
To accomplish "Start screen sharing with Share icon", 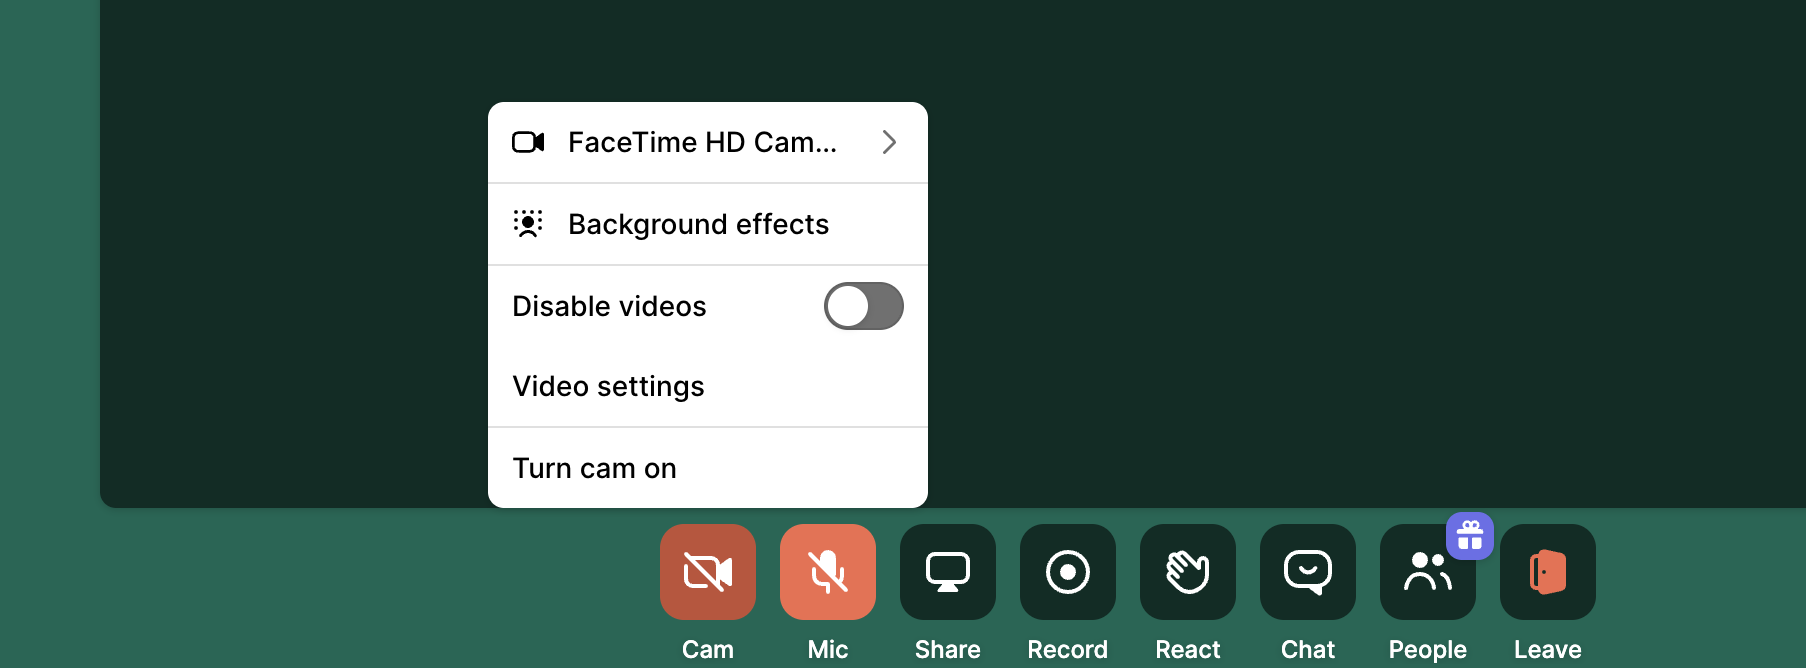I will click(x=947, y=572).
